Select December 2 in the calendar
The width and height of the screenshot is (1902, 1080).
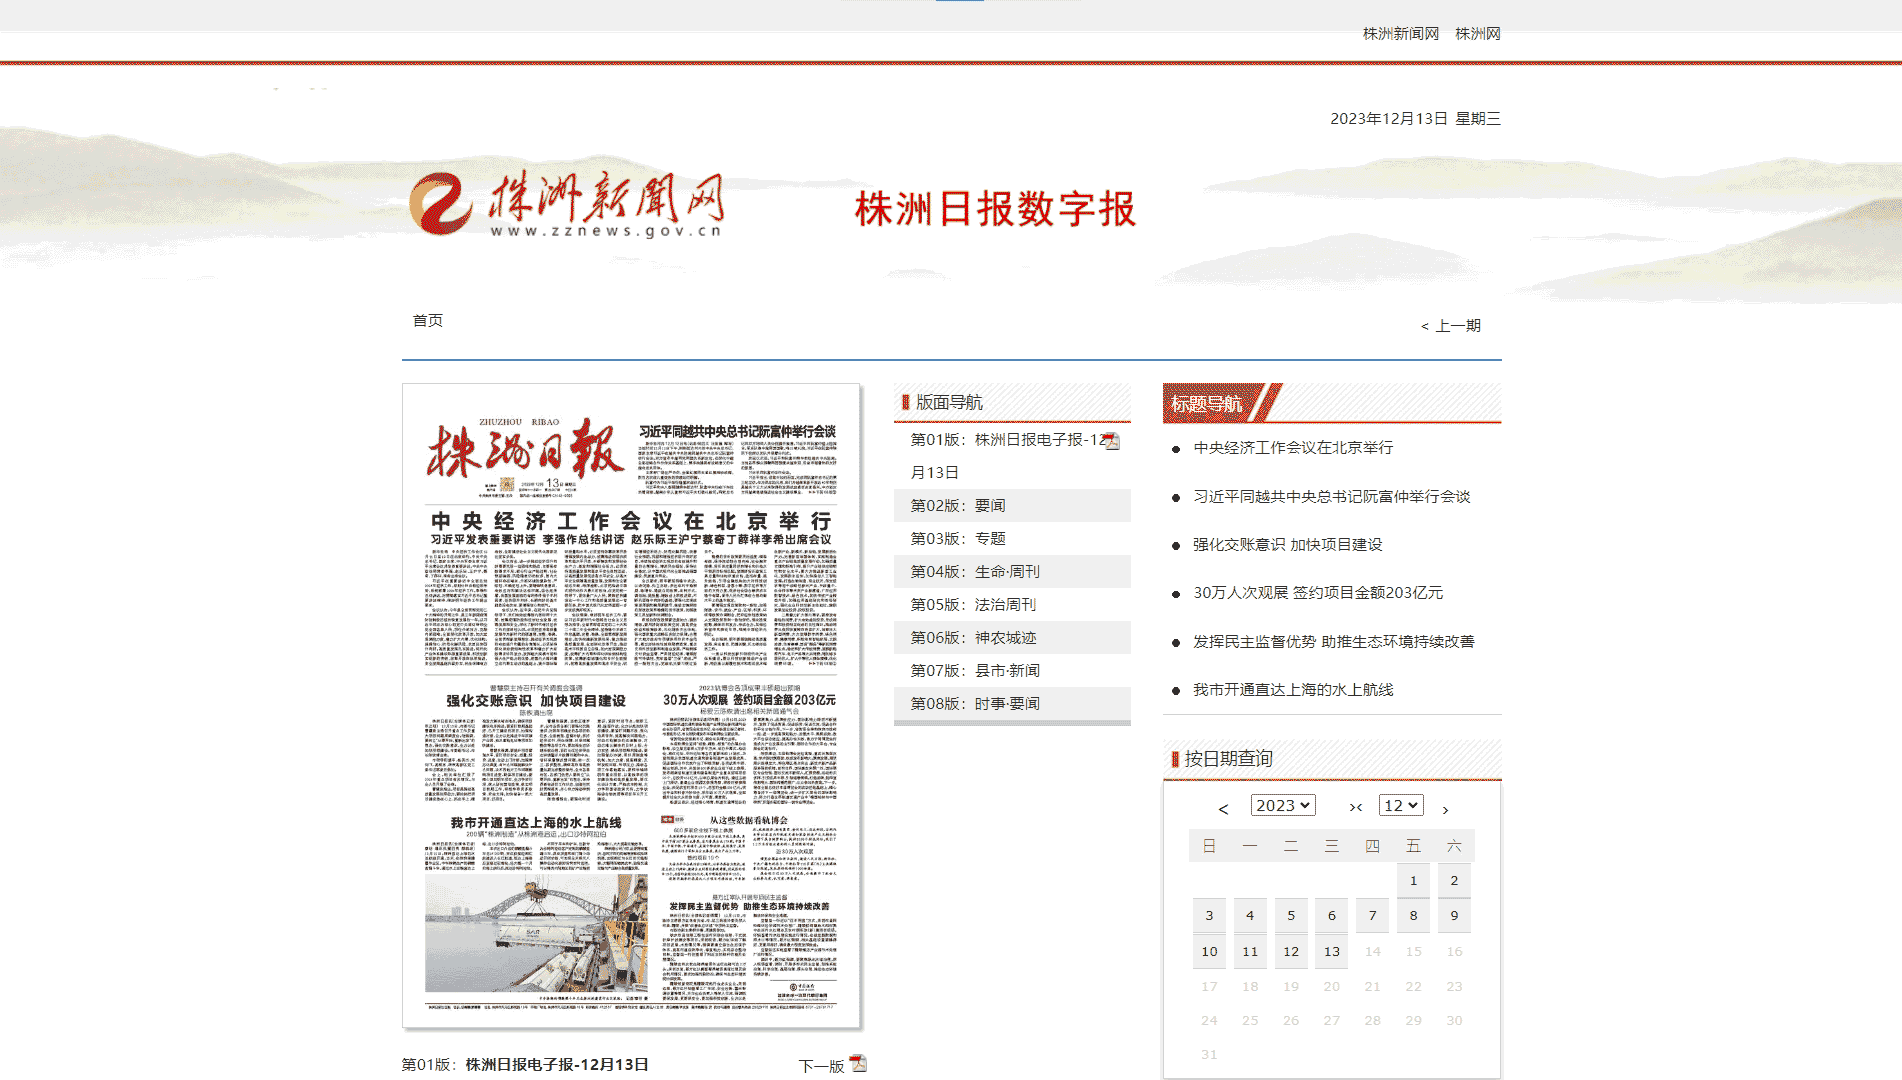pos(1454,881)
